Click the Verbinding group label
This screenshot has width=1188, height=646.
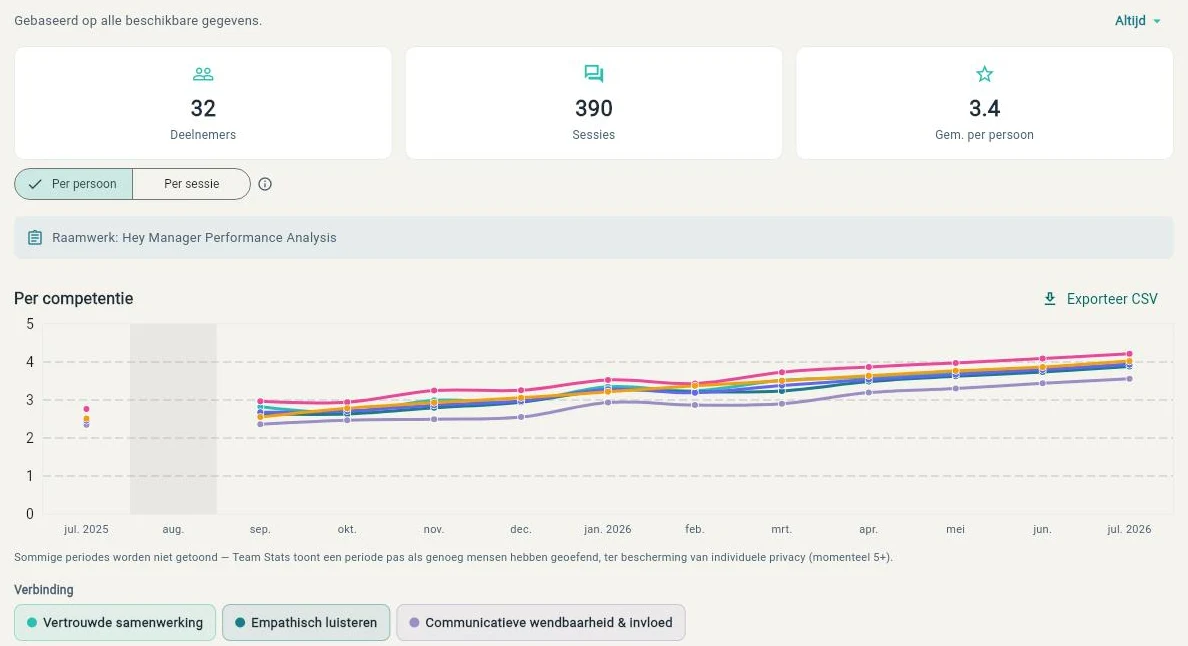[44, 590]
